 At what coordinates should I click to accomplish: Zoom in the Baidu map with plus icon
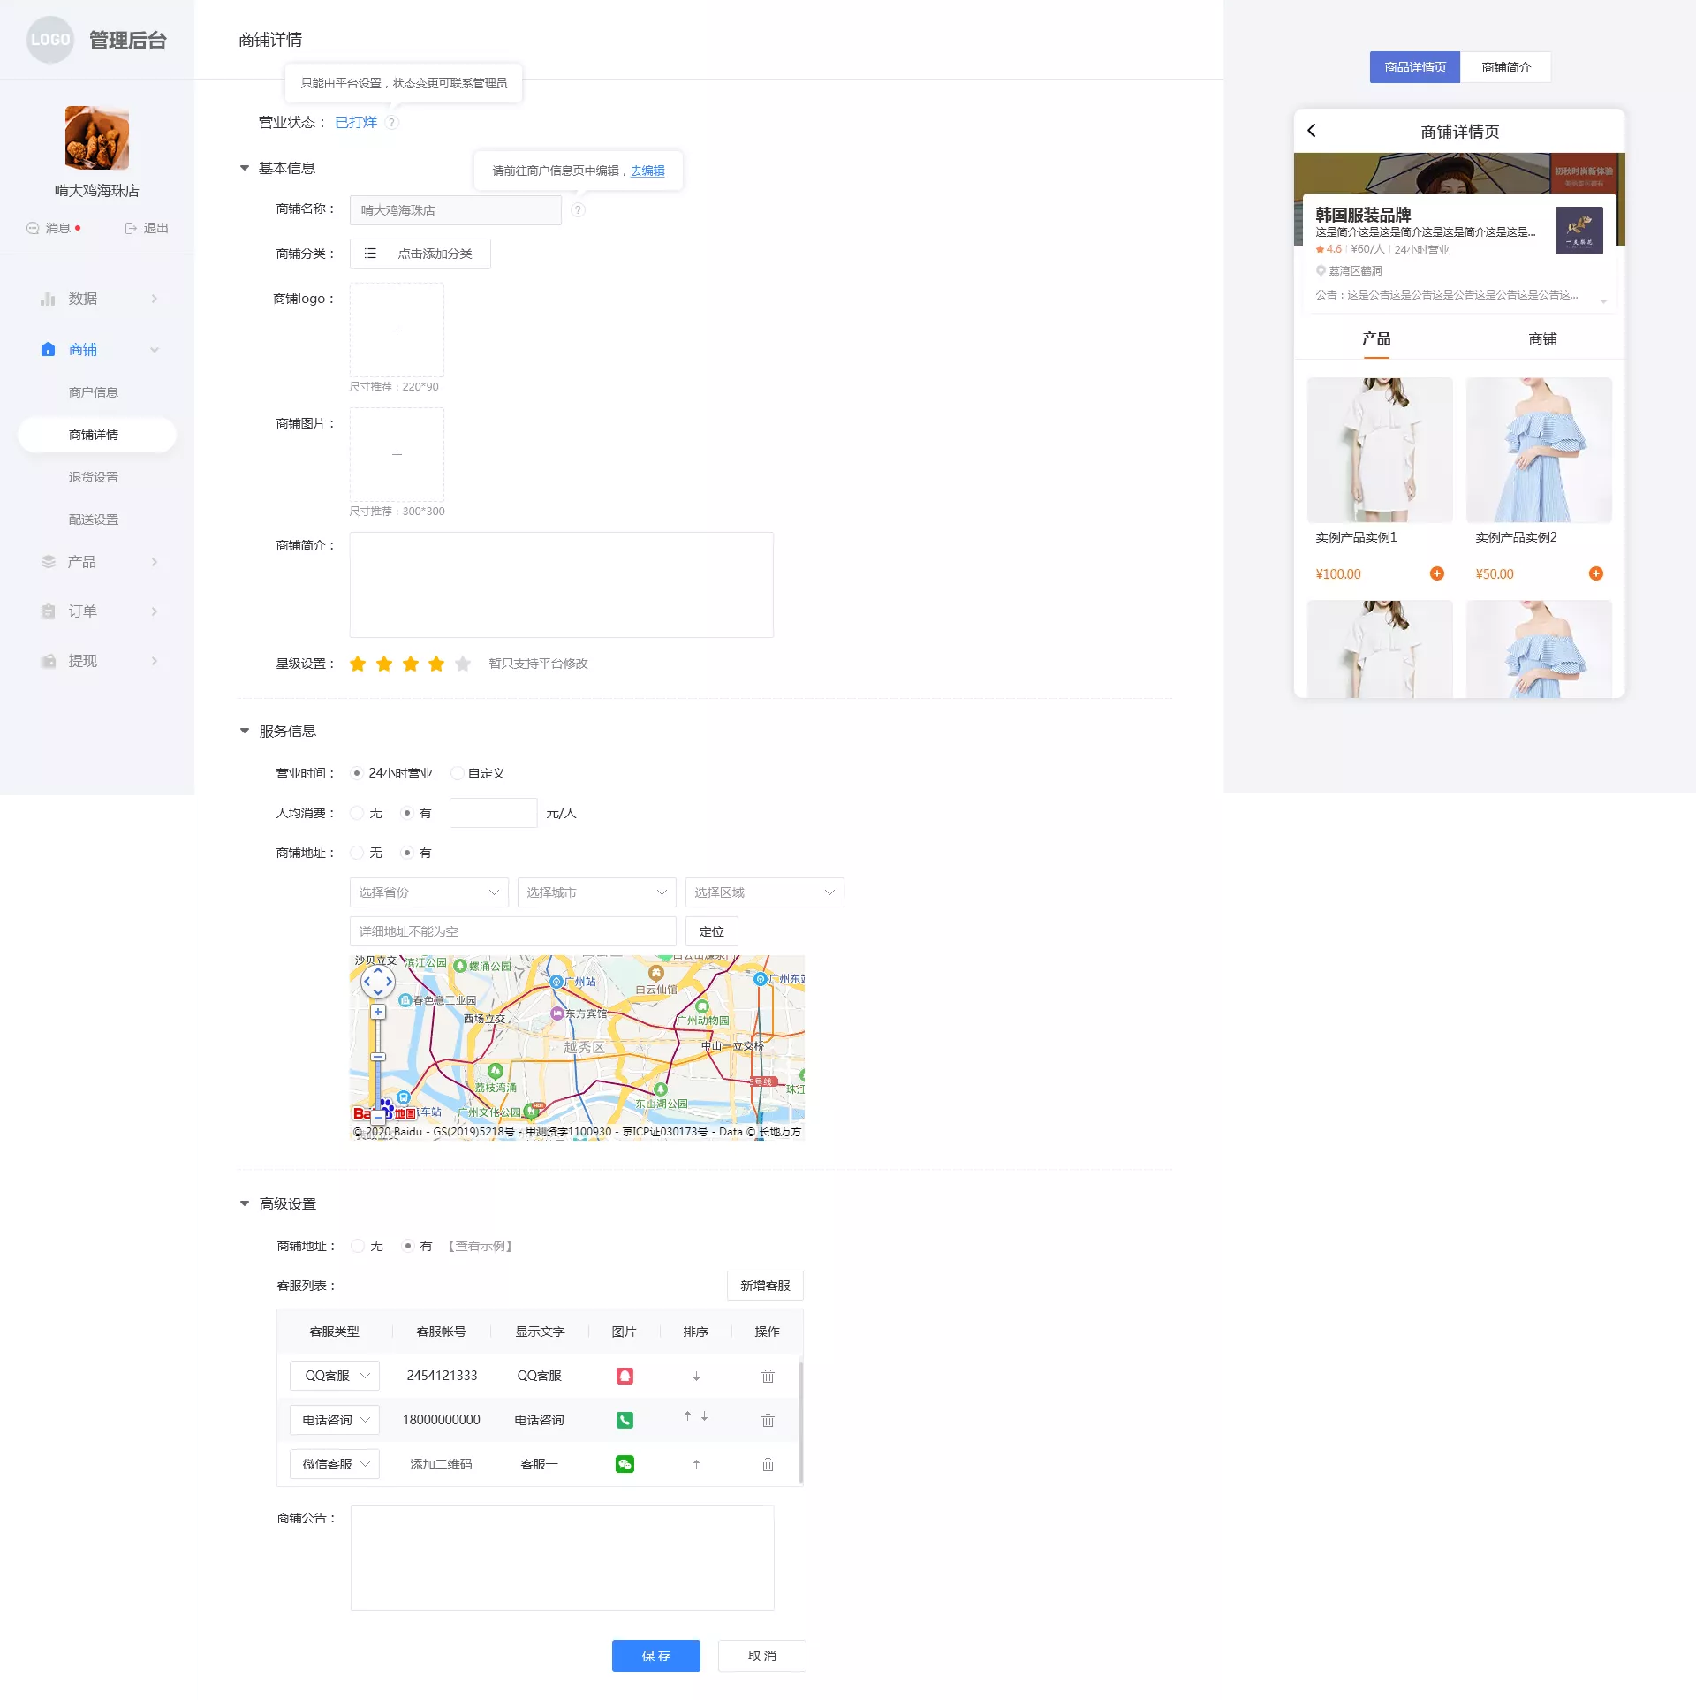[378, 1012]
